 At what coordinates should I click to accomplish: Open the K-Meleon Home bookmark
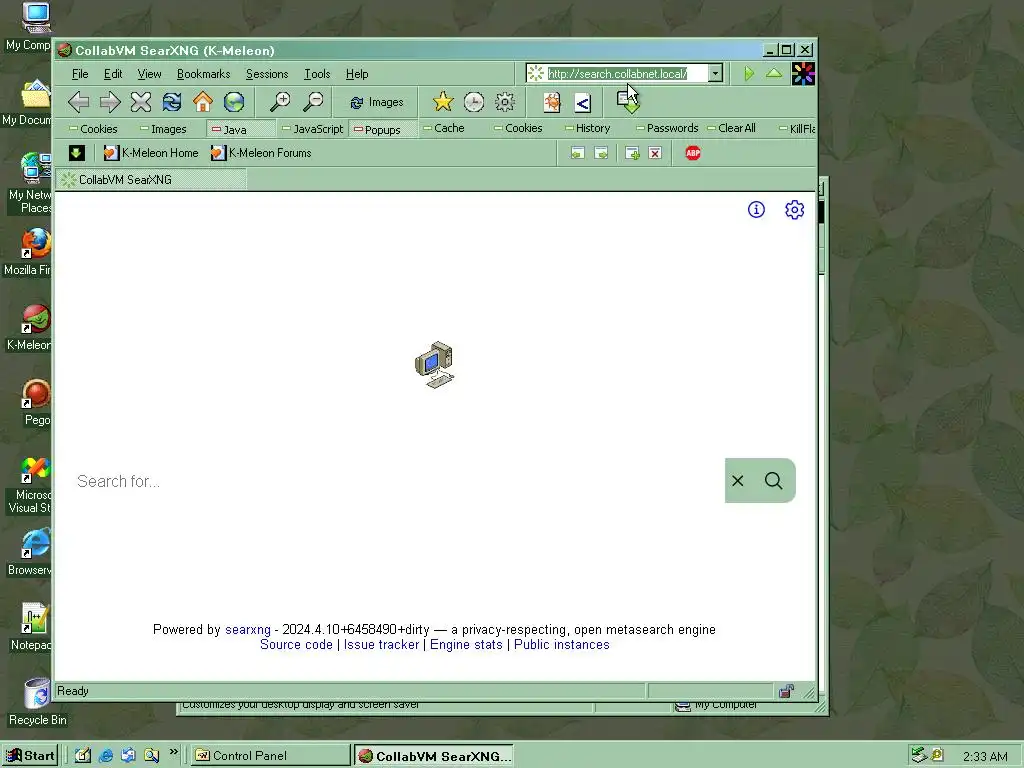[151, 153]
